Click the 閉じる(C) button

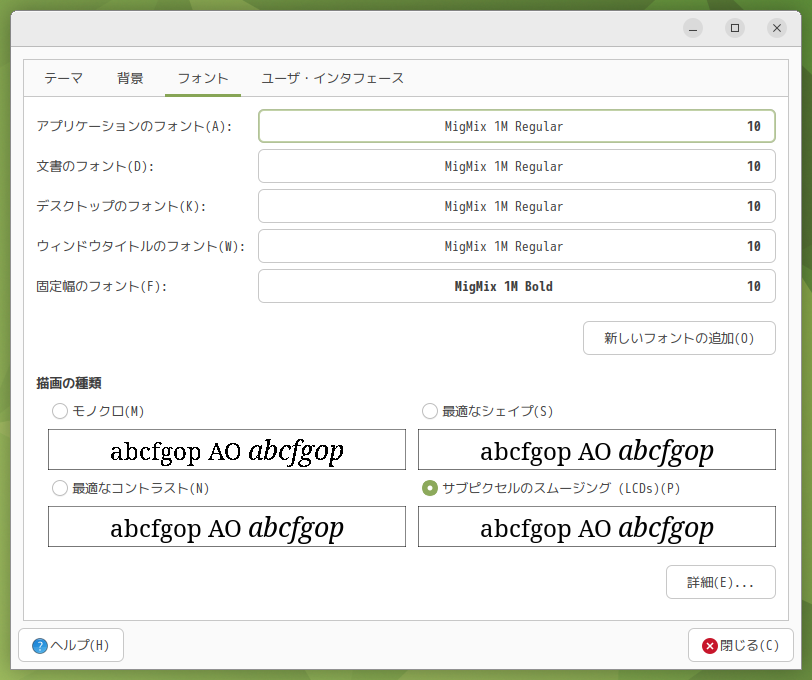(x=741, y=645)
